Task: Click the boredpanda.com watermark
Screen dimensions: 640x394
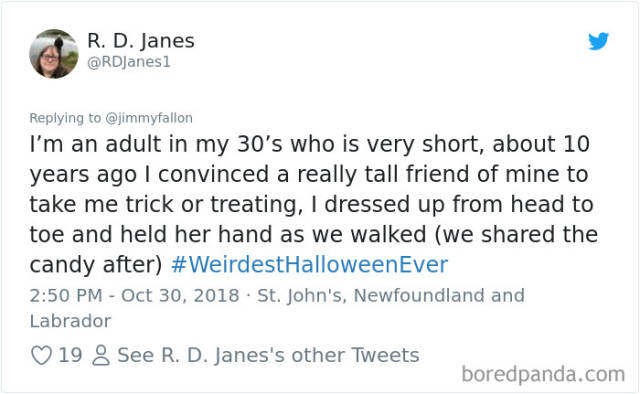Action: click(543, 374)
